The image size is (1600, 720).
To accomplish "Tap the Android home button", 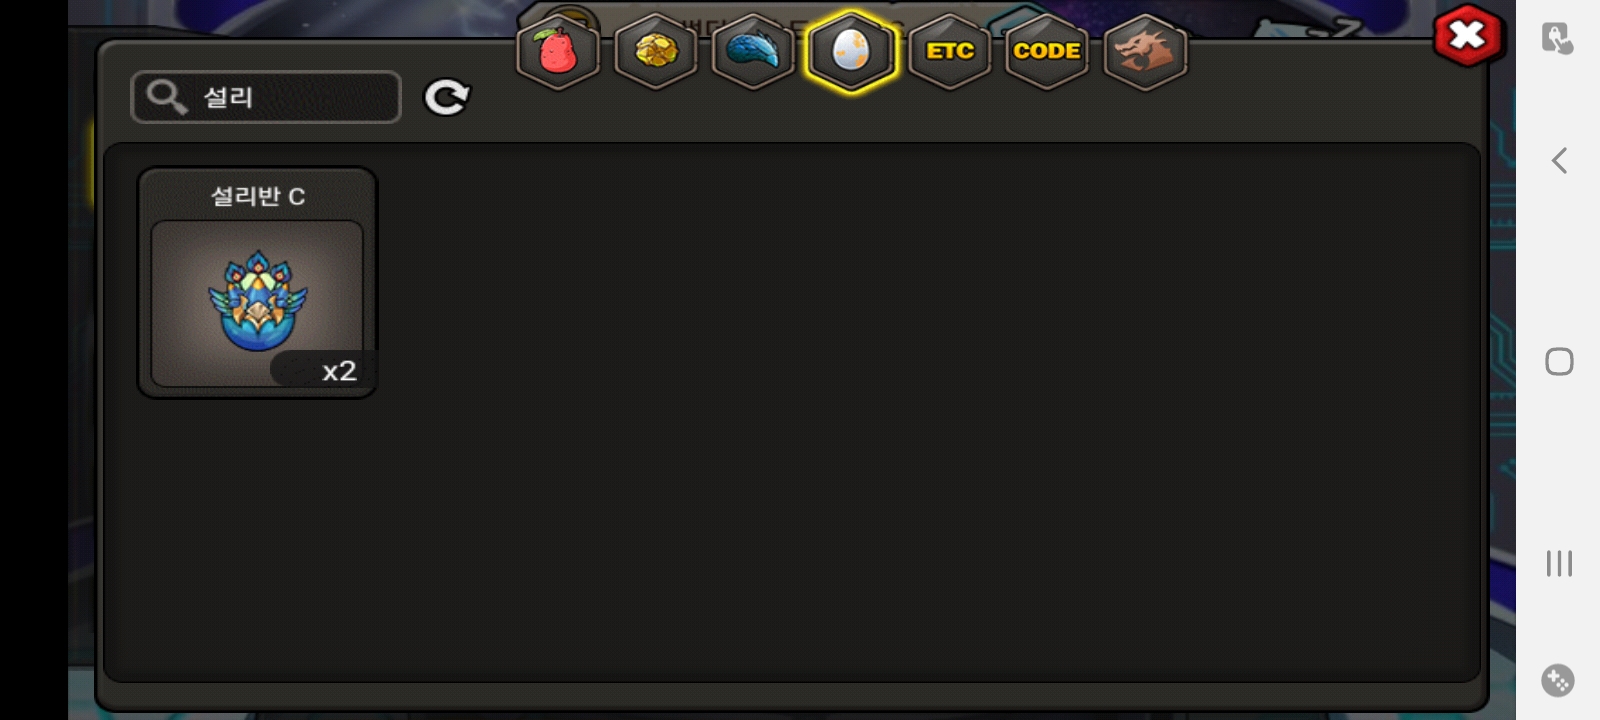I will (1559, 361).
